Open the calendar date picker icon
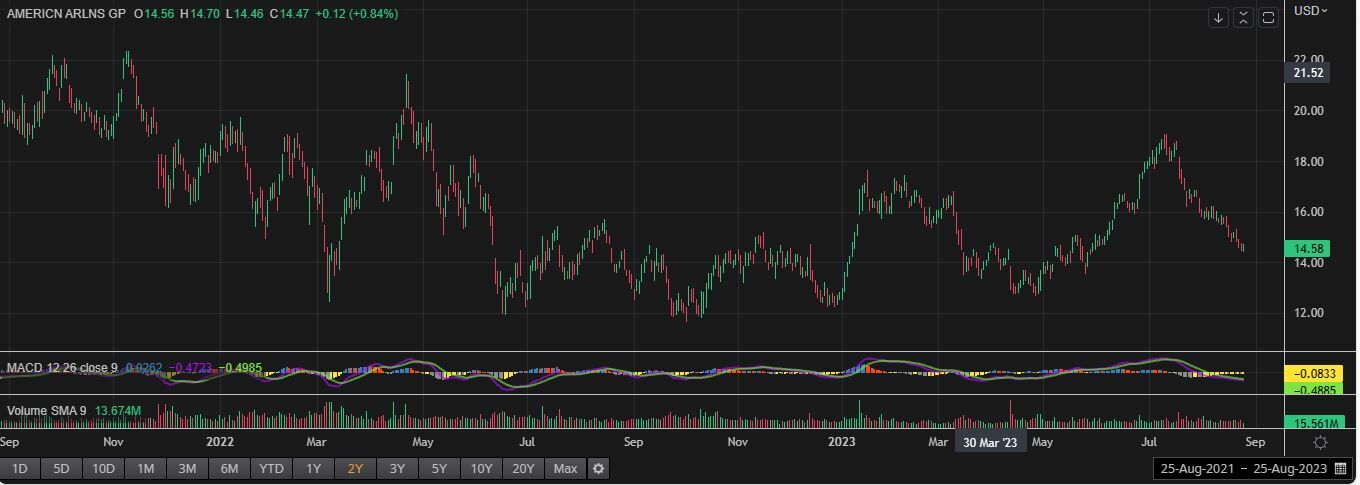Viewport: 1360px width, 485px height. coord(1340,468)
